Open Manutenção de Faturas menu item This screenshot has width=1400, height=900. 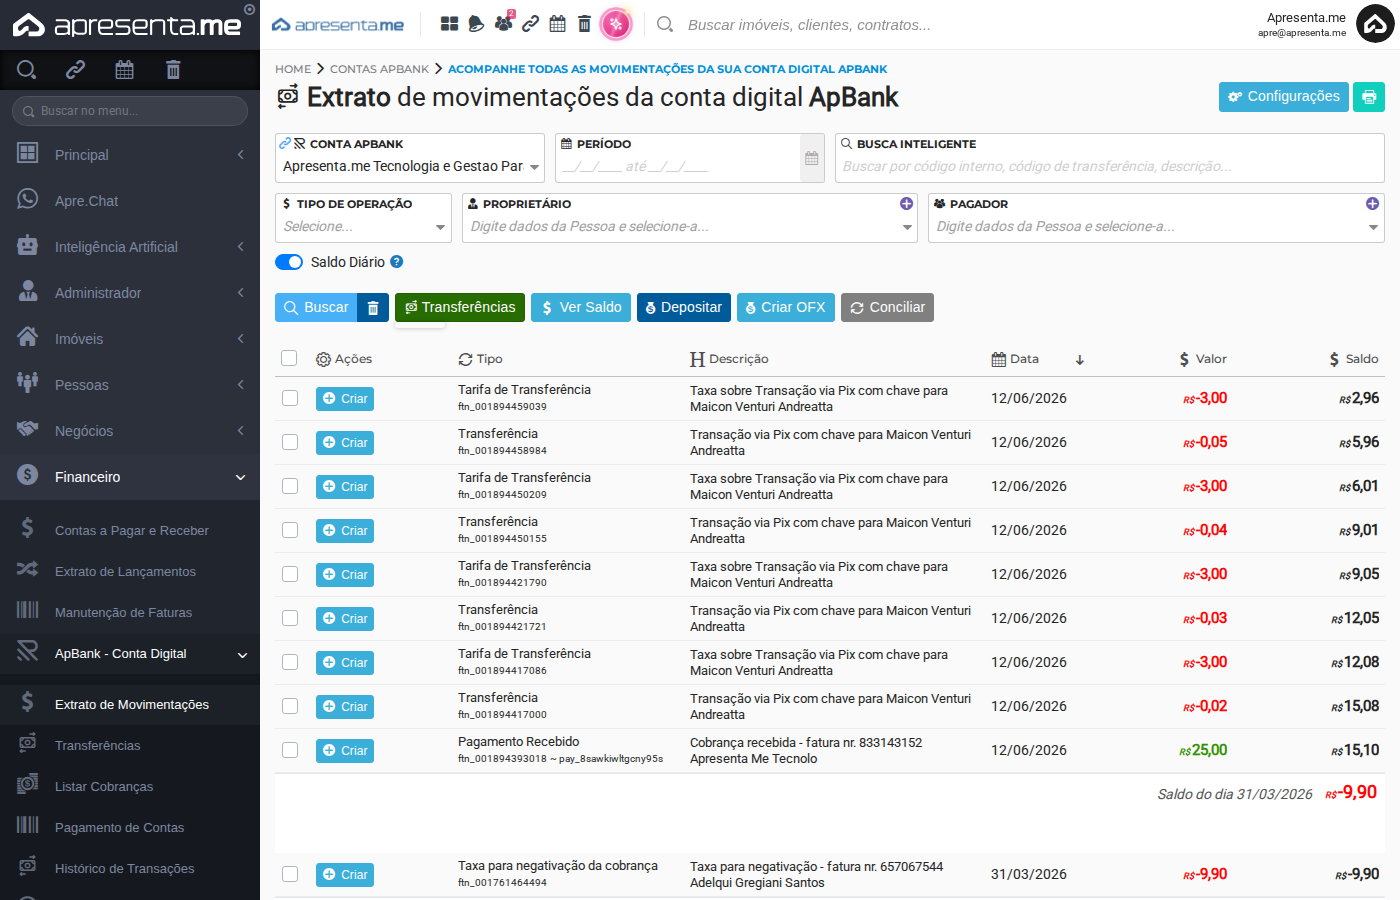point(130,613)
